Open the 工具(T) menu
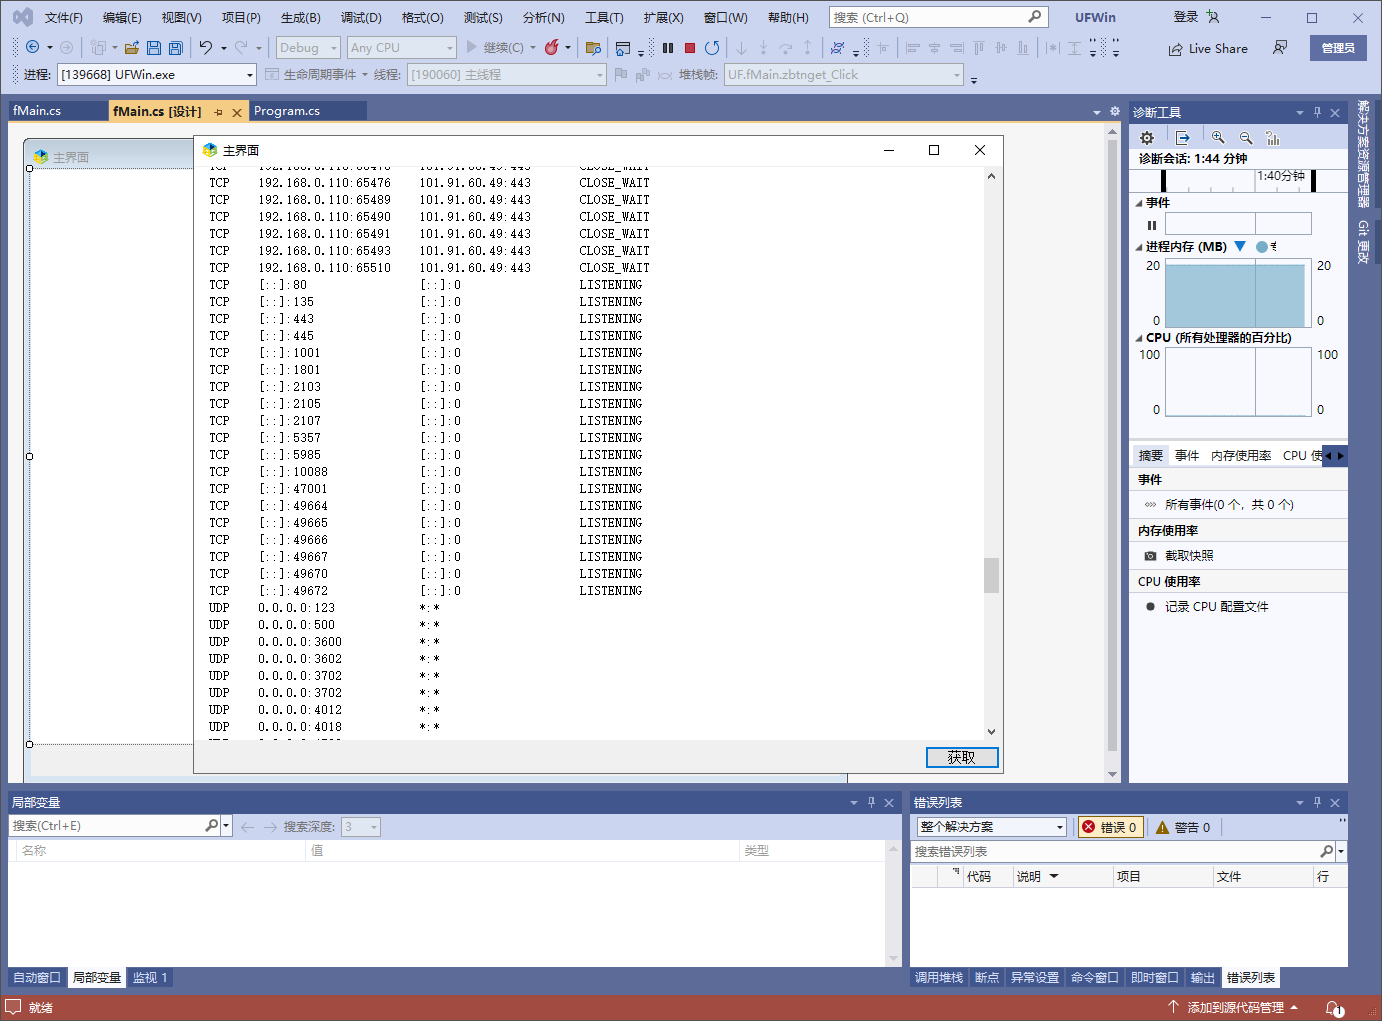 pyautogui.click(x=604, y=18)
